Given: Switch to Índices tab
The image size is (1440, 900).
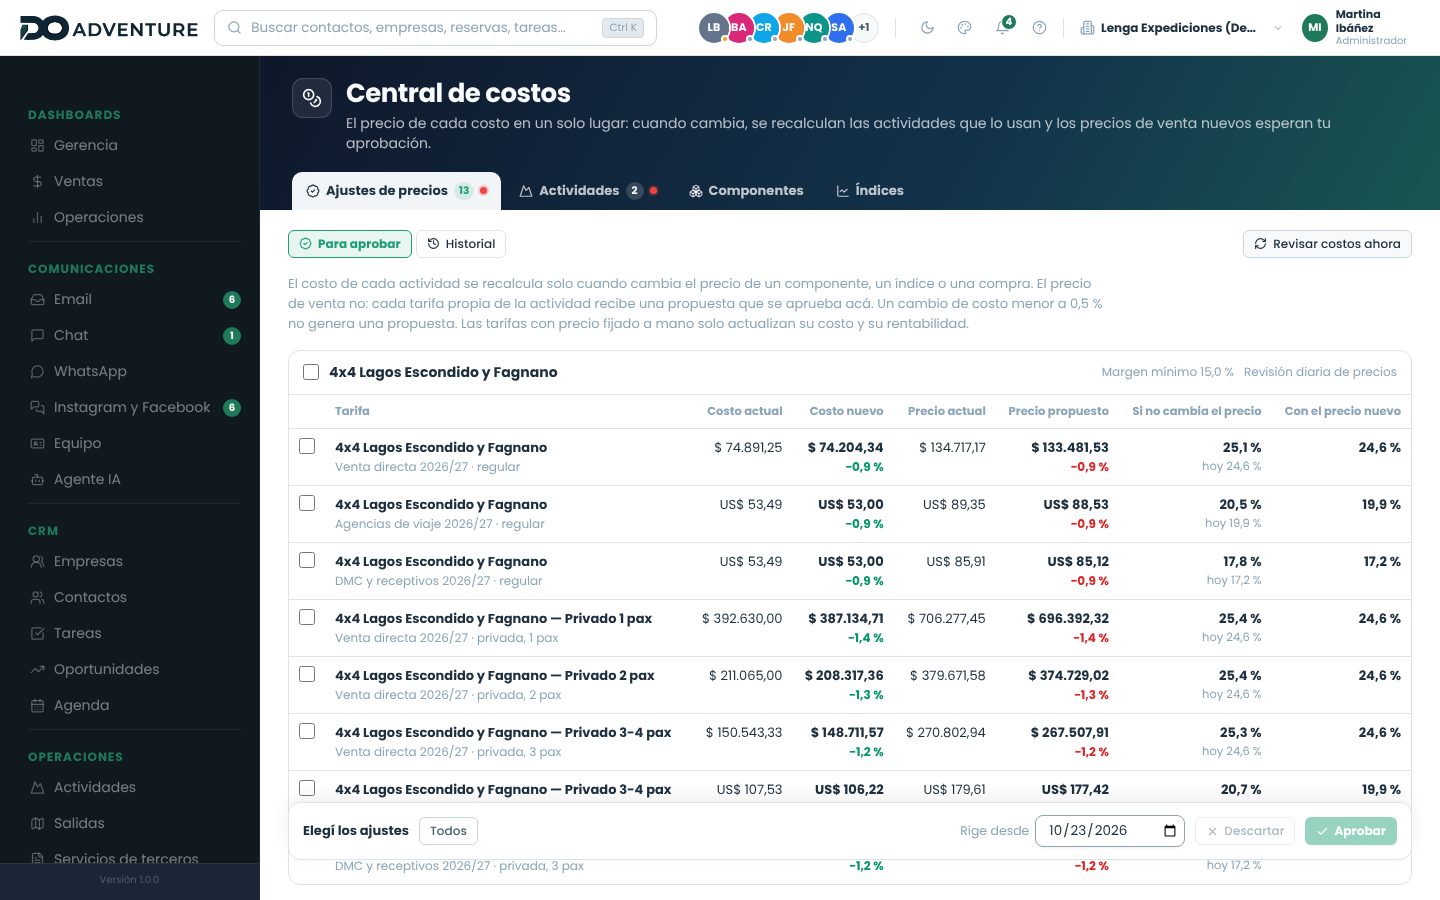Looking at the screenshot, I should [x=870, y=190].
